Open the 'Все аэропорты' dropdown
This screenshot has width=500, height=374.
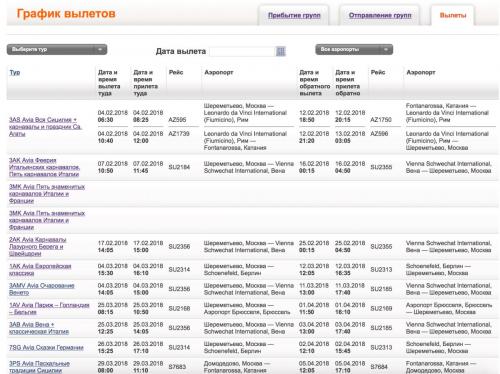354,49
